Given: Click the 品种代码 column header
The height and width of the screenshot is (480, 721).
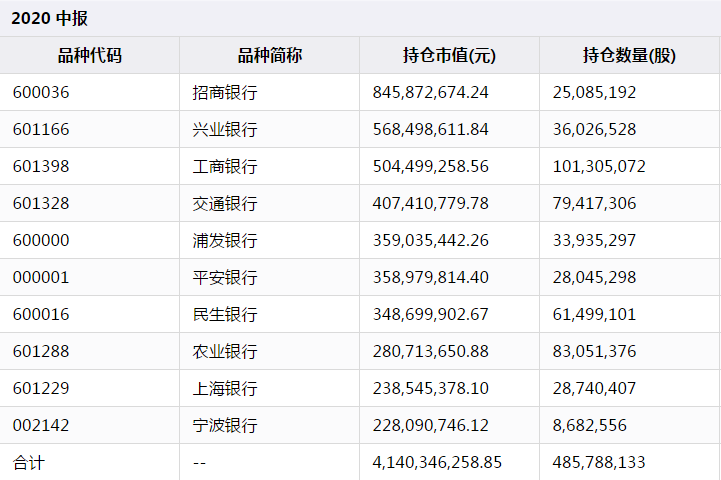Looking at the screenshot, I should (90, 56).
